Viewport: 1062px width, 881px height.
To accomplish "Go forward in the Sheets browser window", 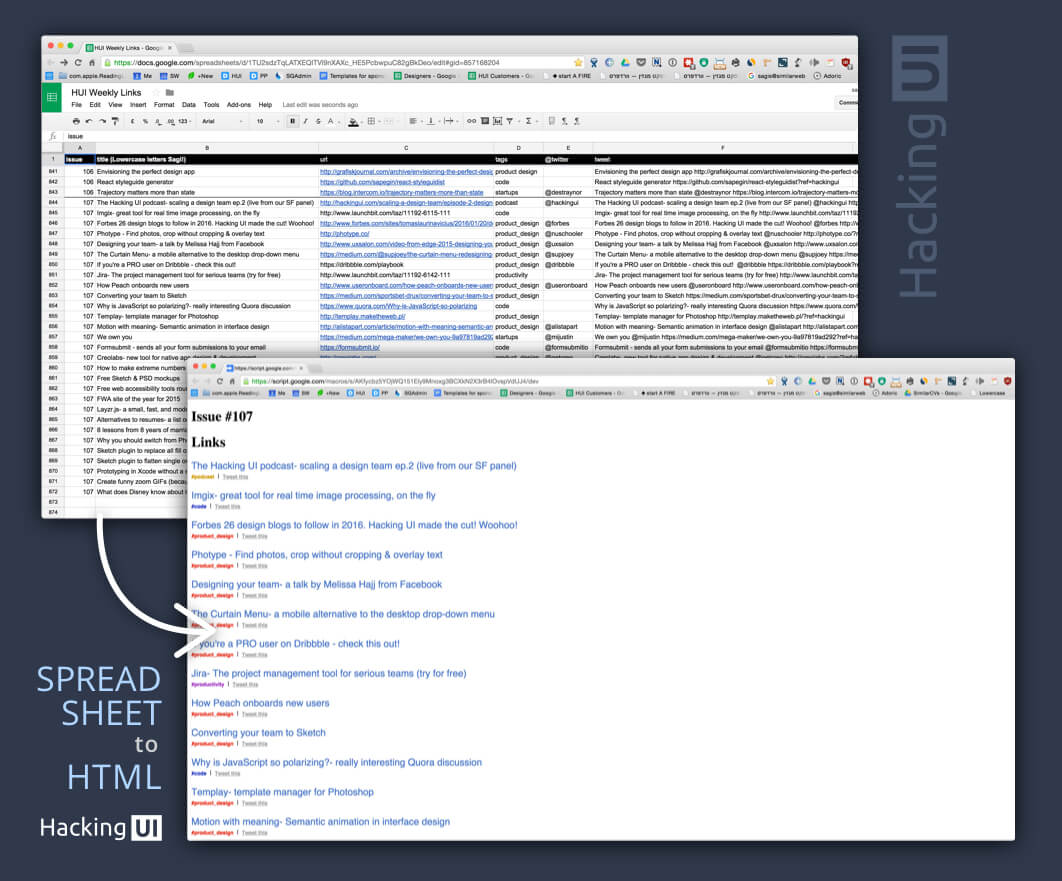I will (x=64, y=62).
